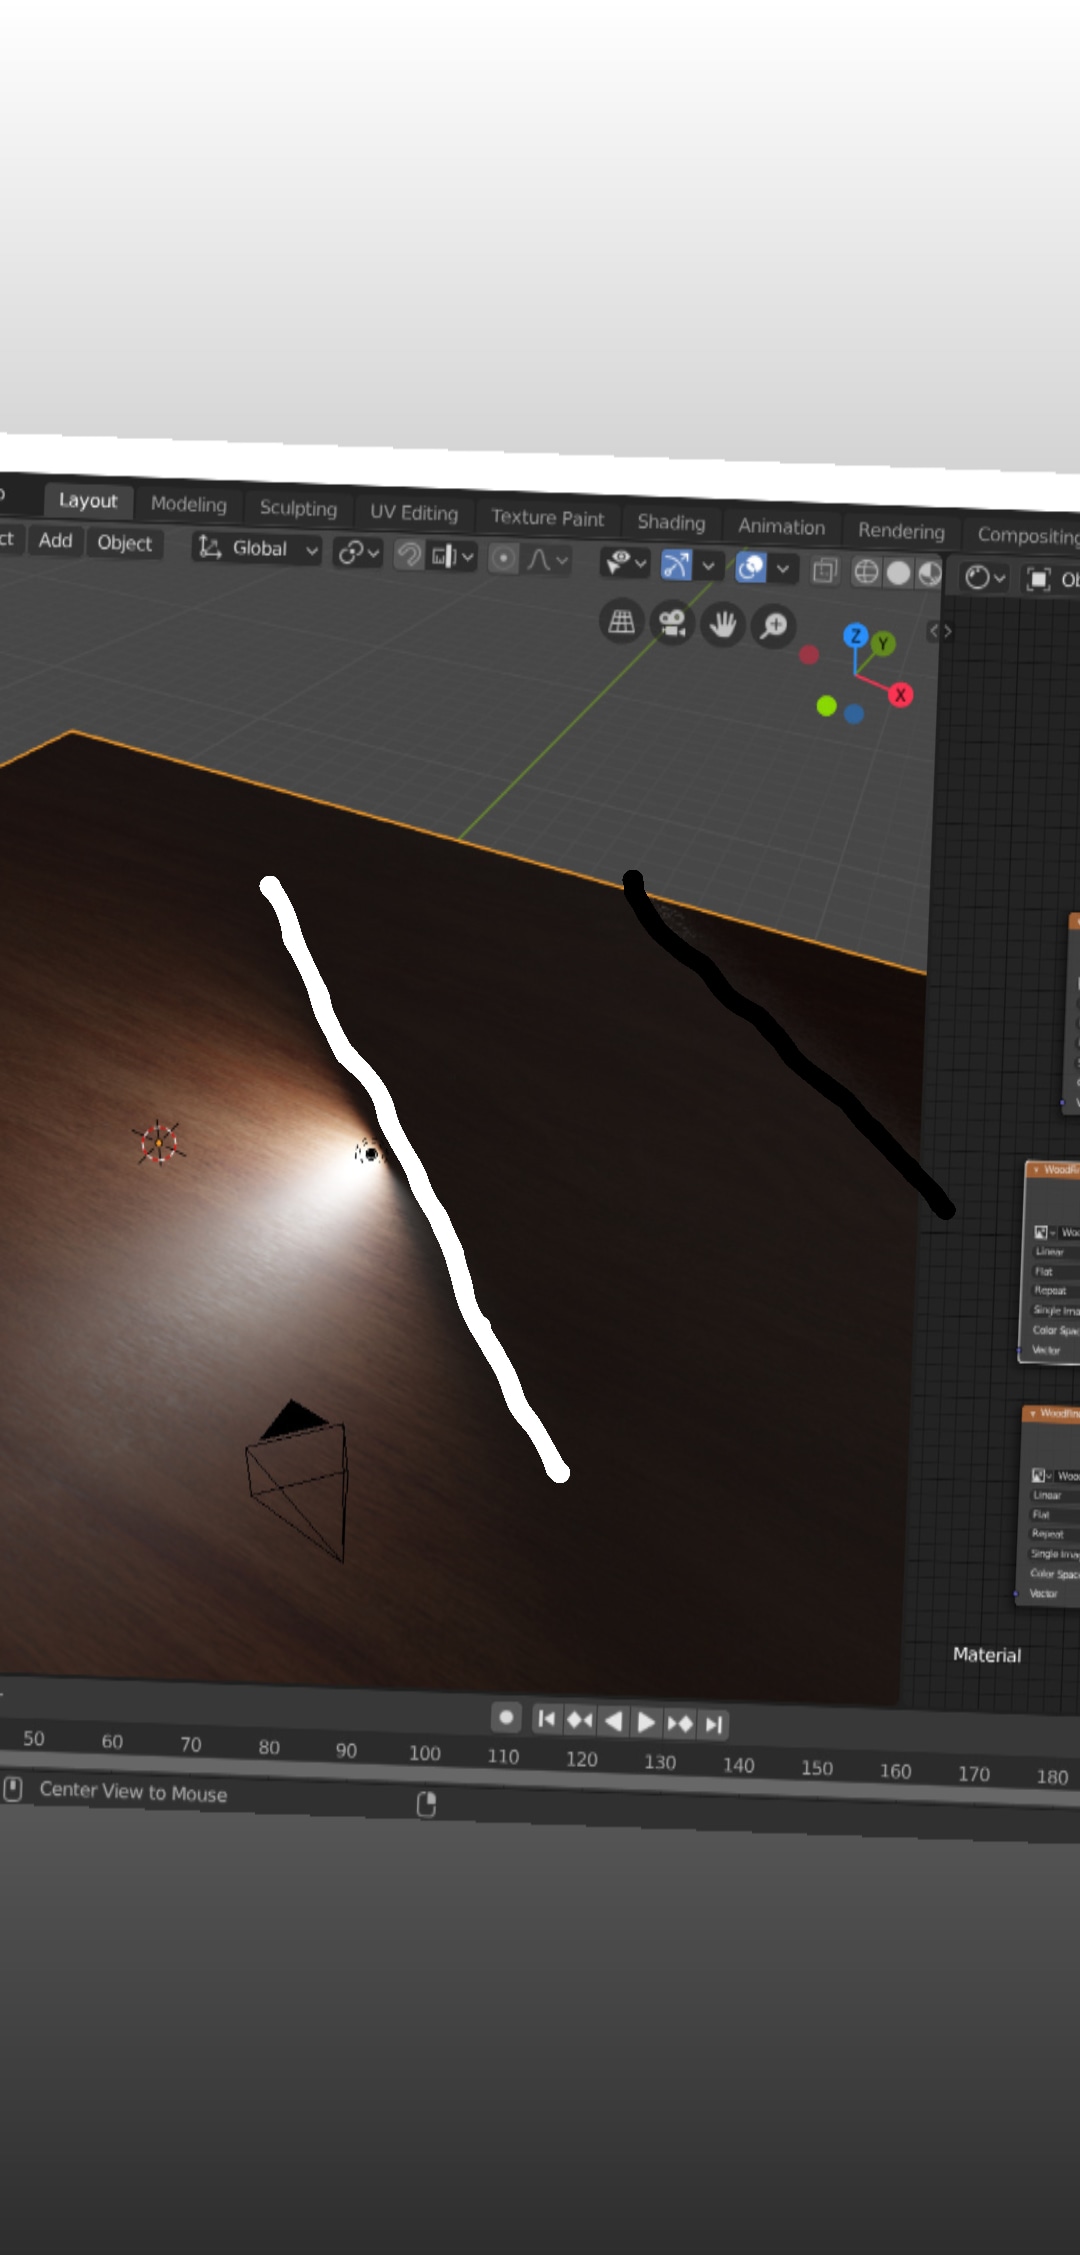Toggle snapping magnet icon

409,554
